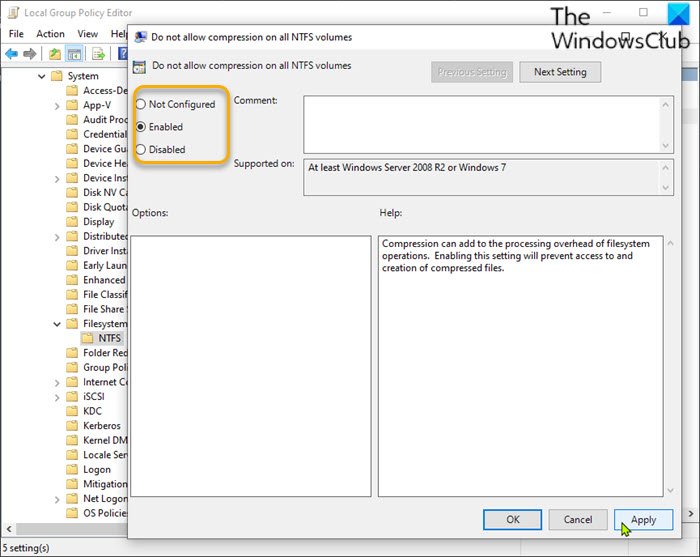700x557 pixels.
Task: Click the Cancel button
Action: pyautogui.click(x=578, y=520)
